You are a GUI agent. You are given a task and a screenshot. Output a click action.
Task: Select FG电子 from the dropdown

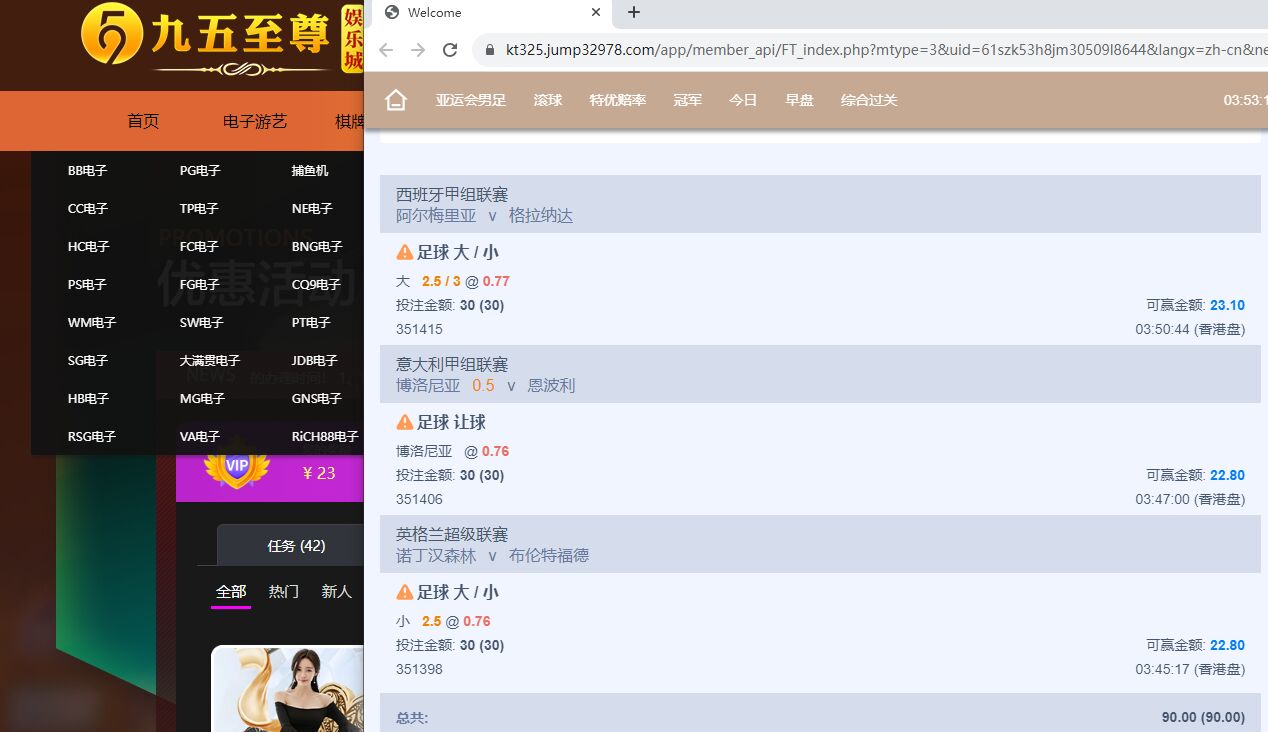199,285
